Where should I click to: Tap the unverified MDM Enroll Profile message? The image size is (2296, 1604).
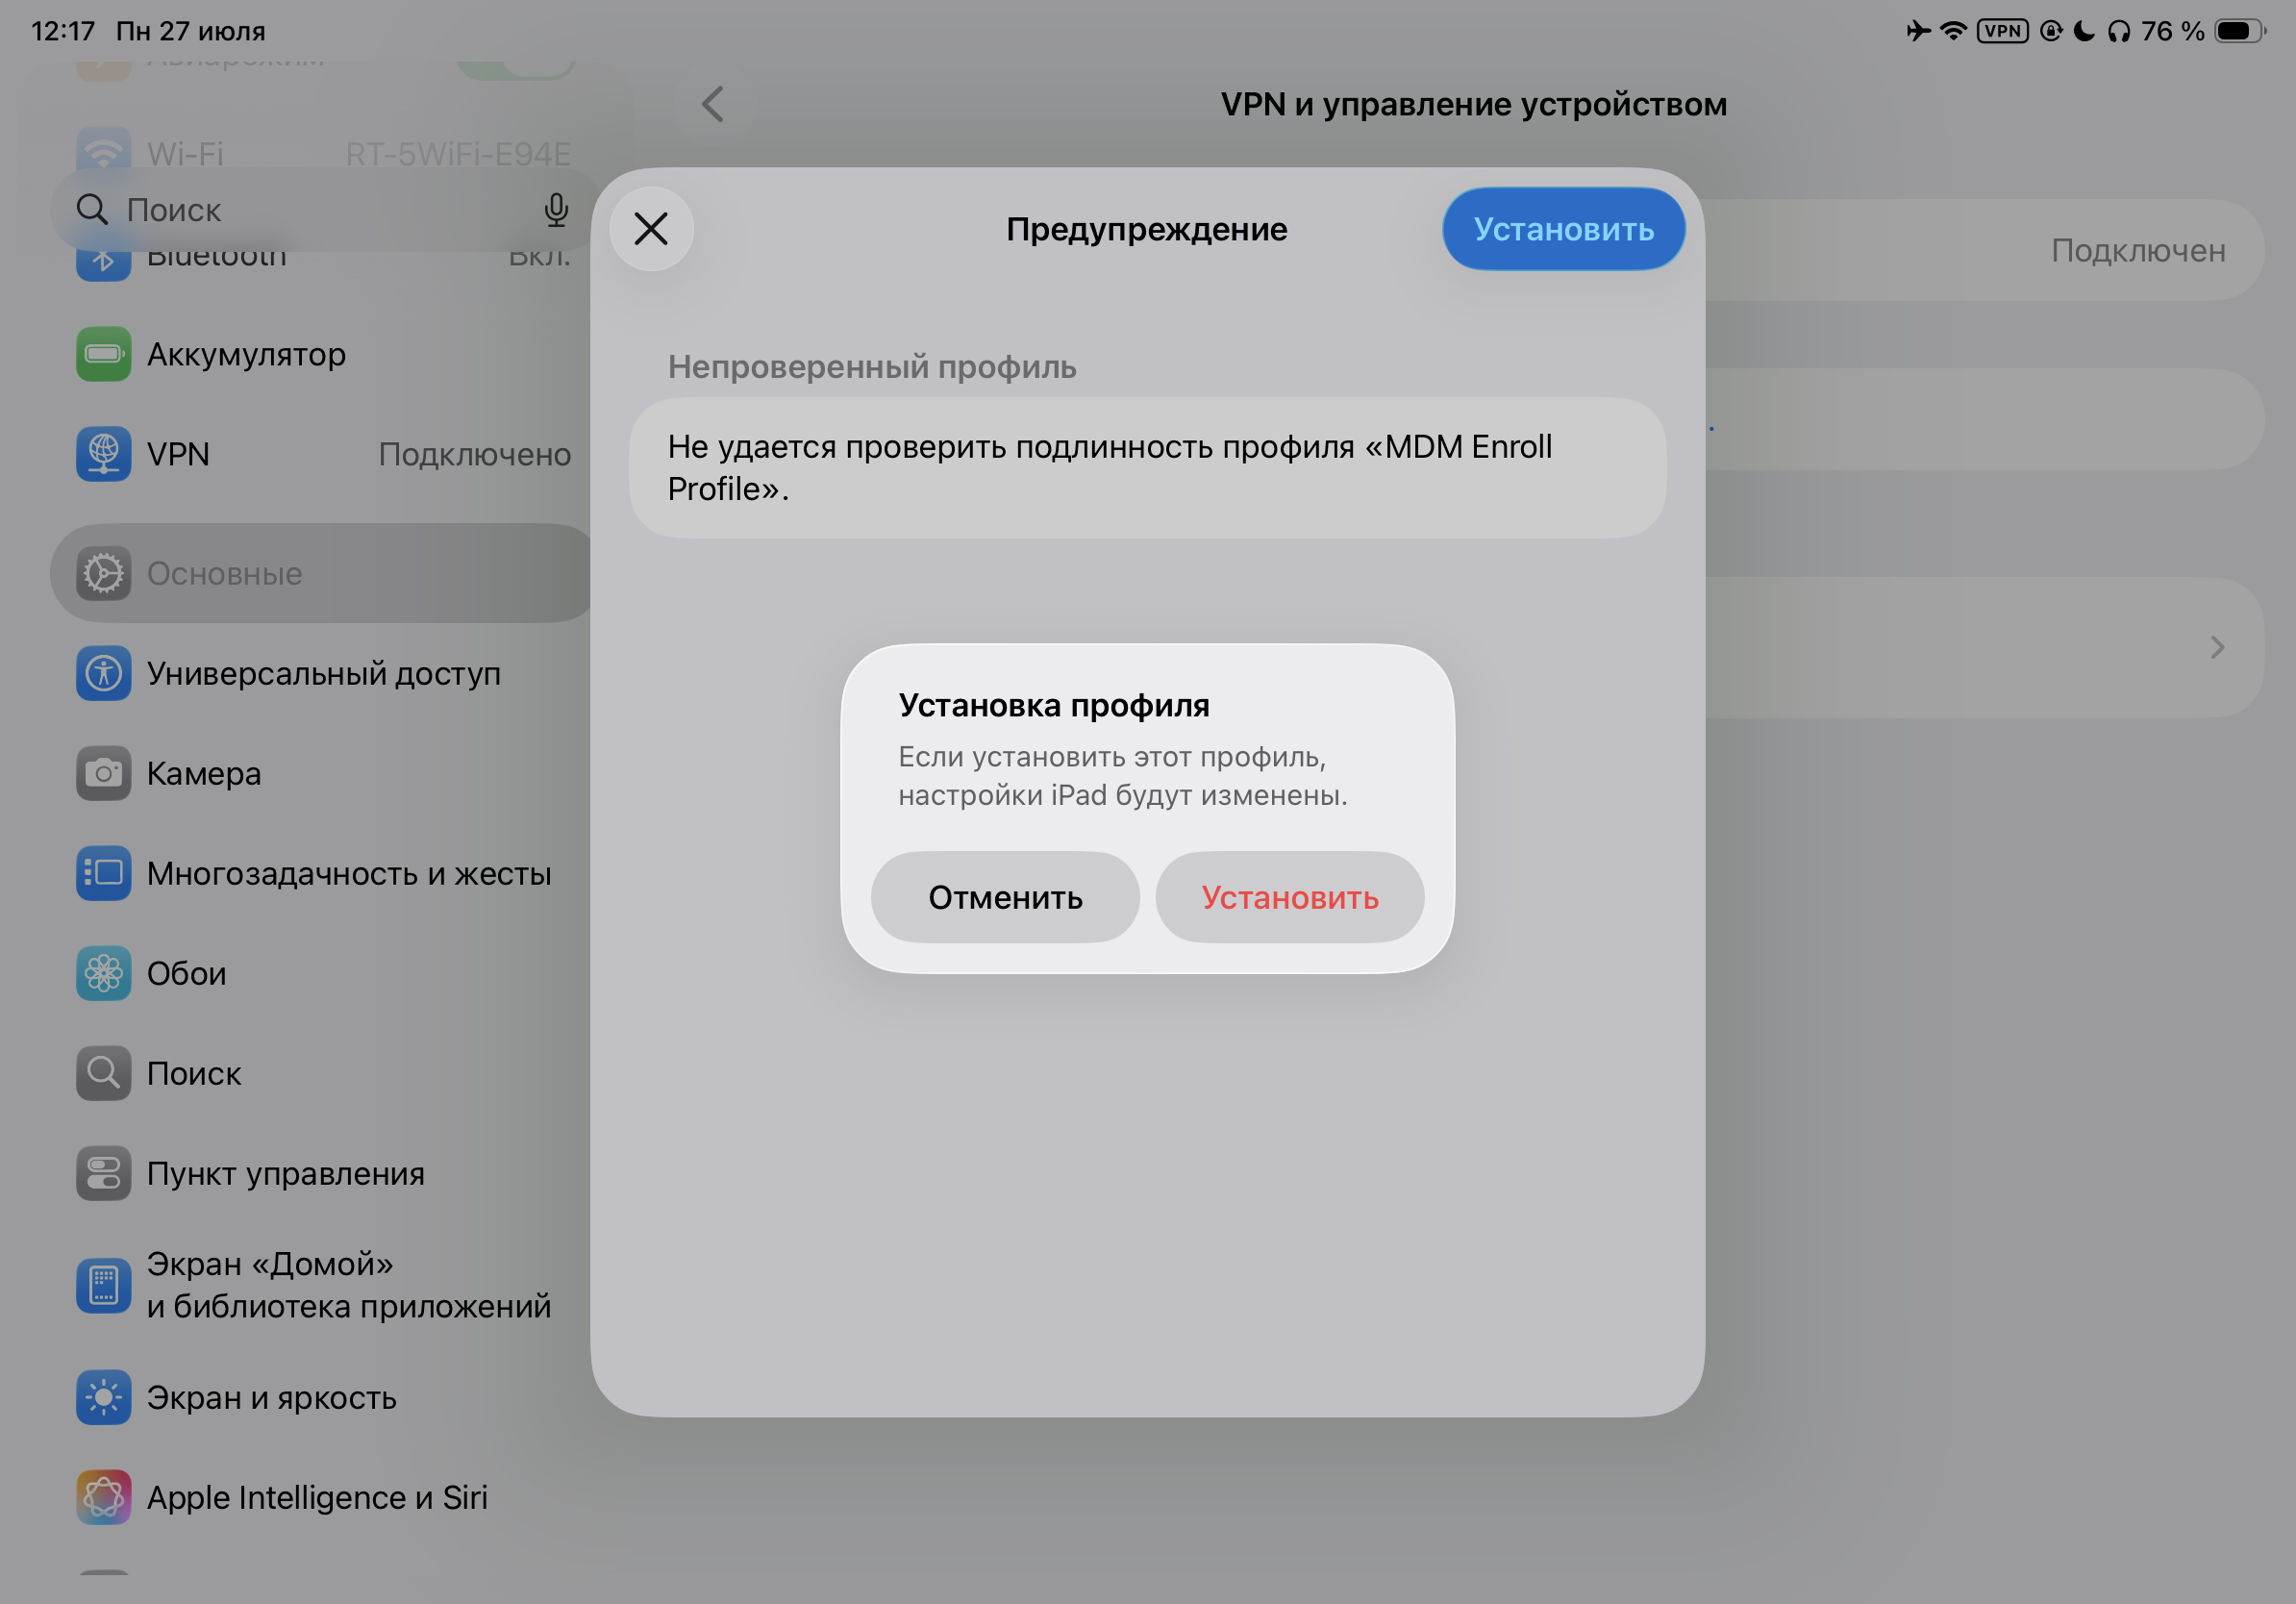pyautogui.click(x=1147, y=468)
